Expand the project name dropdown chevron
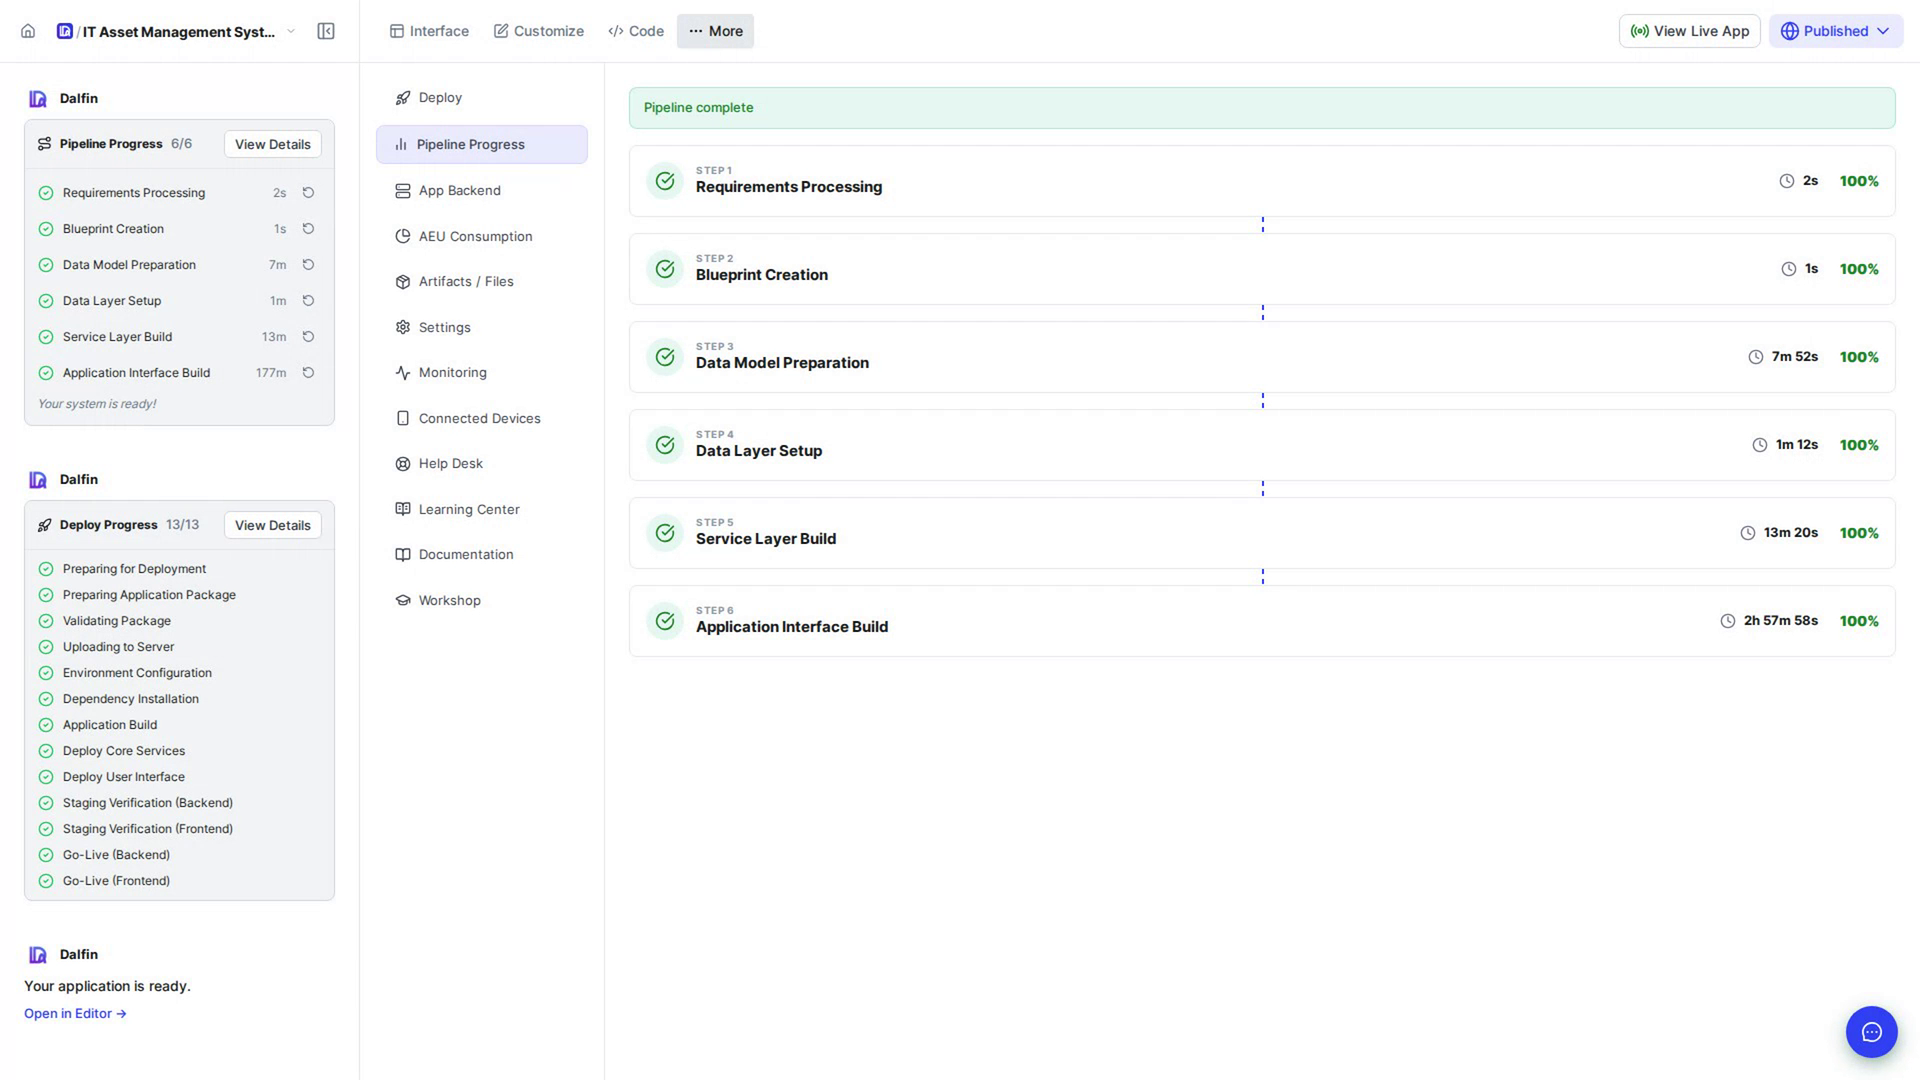This screenshot has height=1080, width=1920. [x=291, y=31]
